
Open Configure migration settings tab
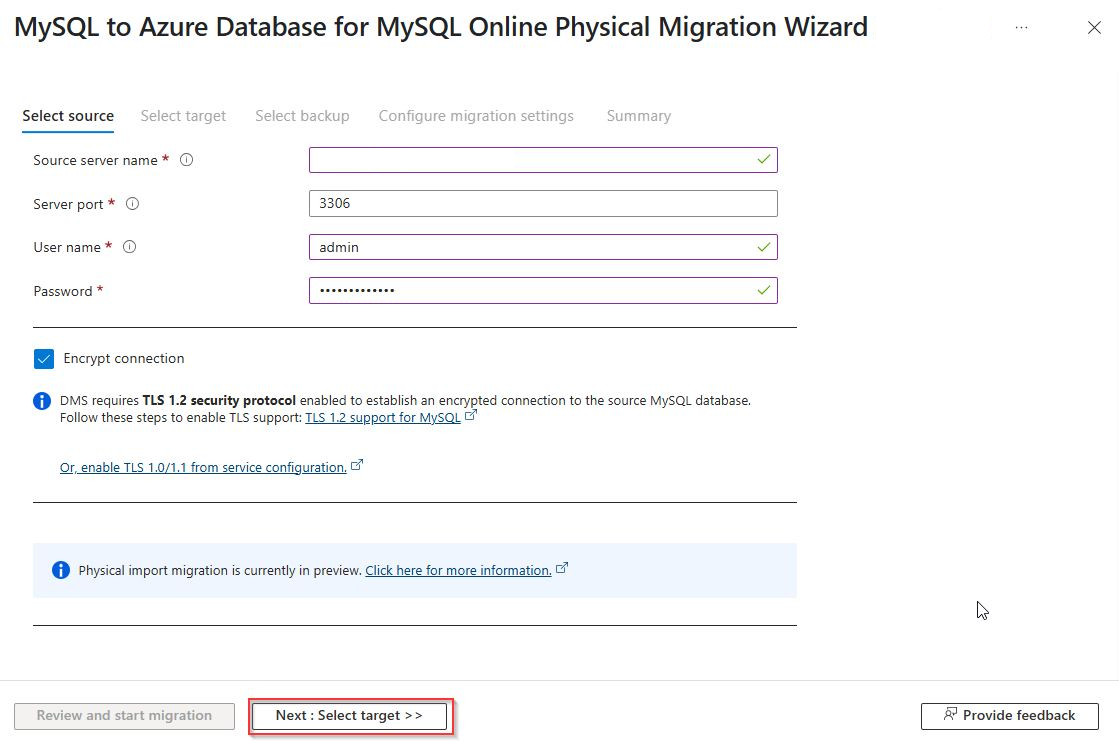476,116
